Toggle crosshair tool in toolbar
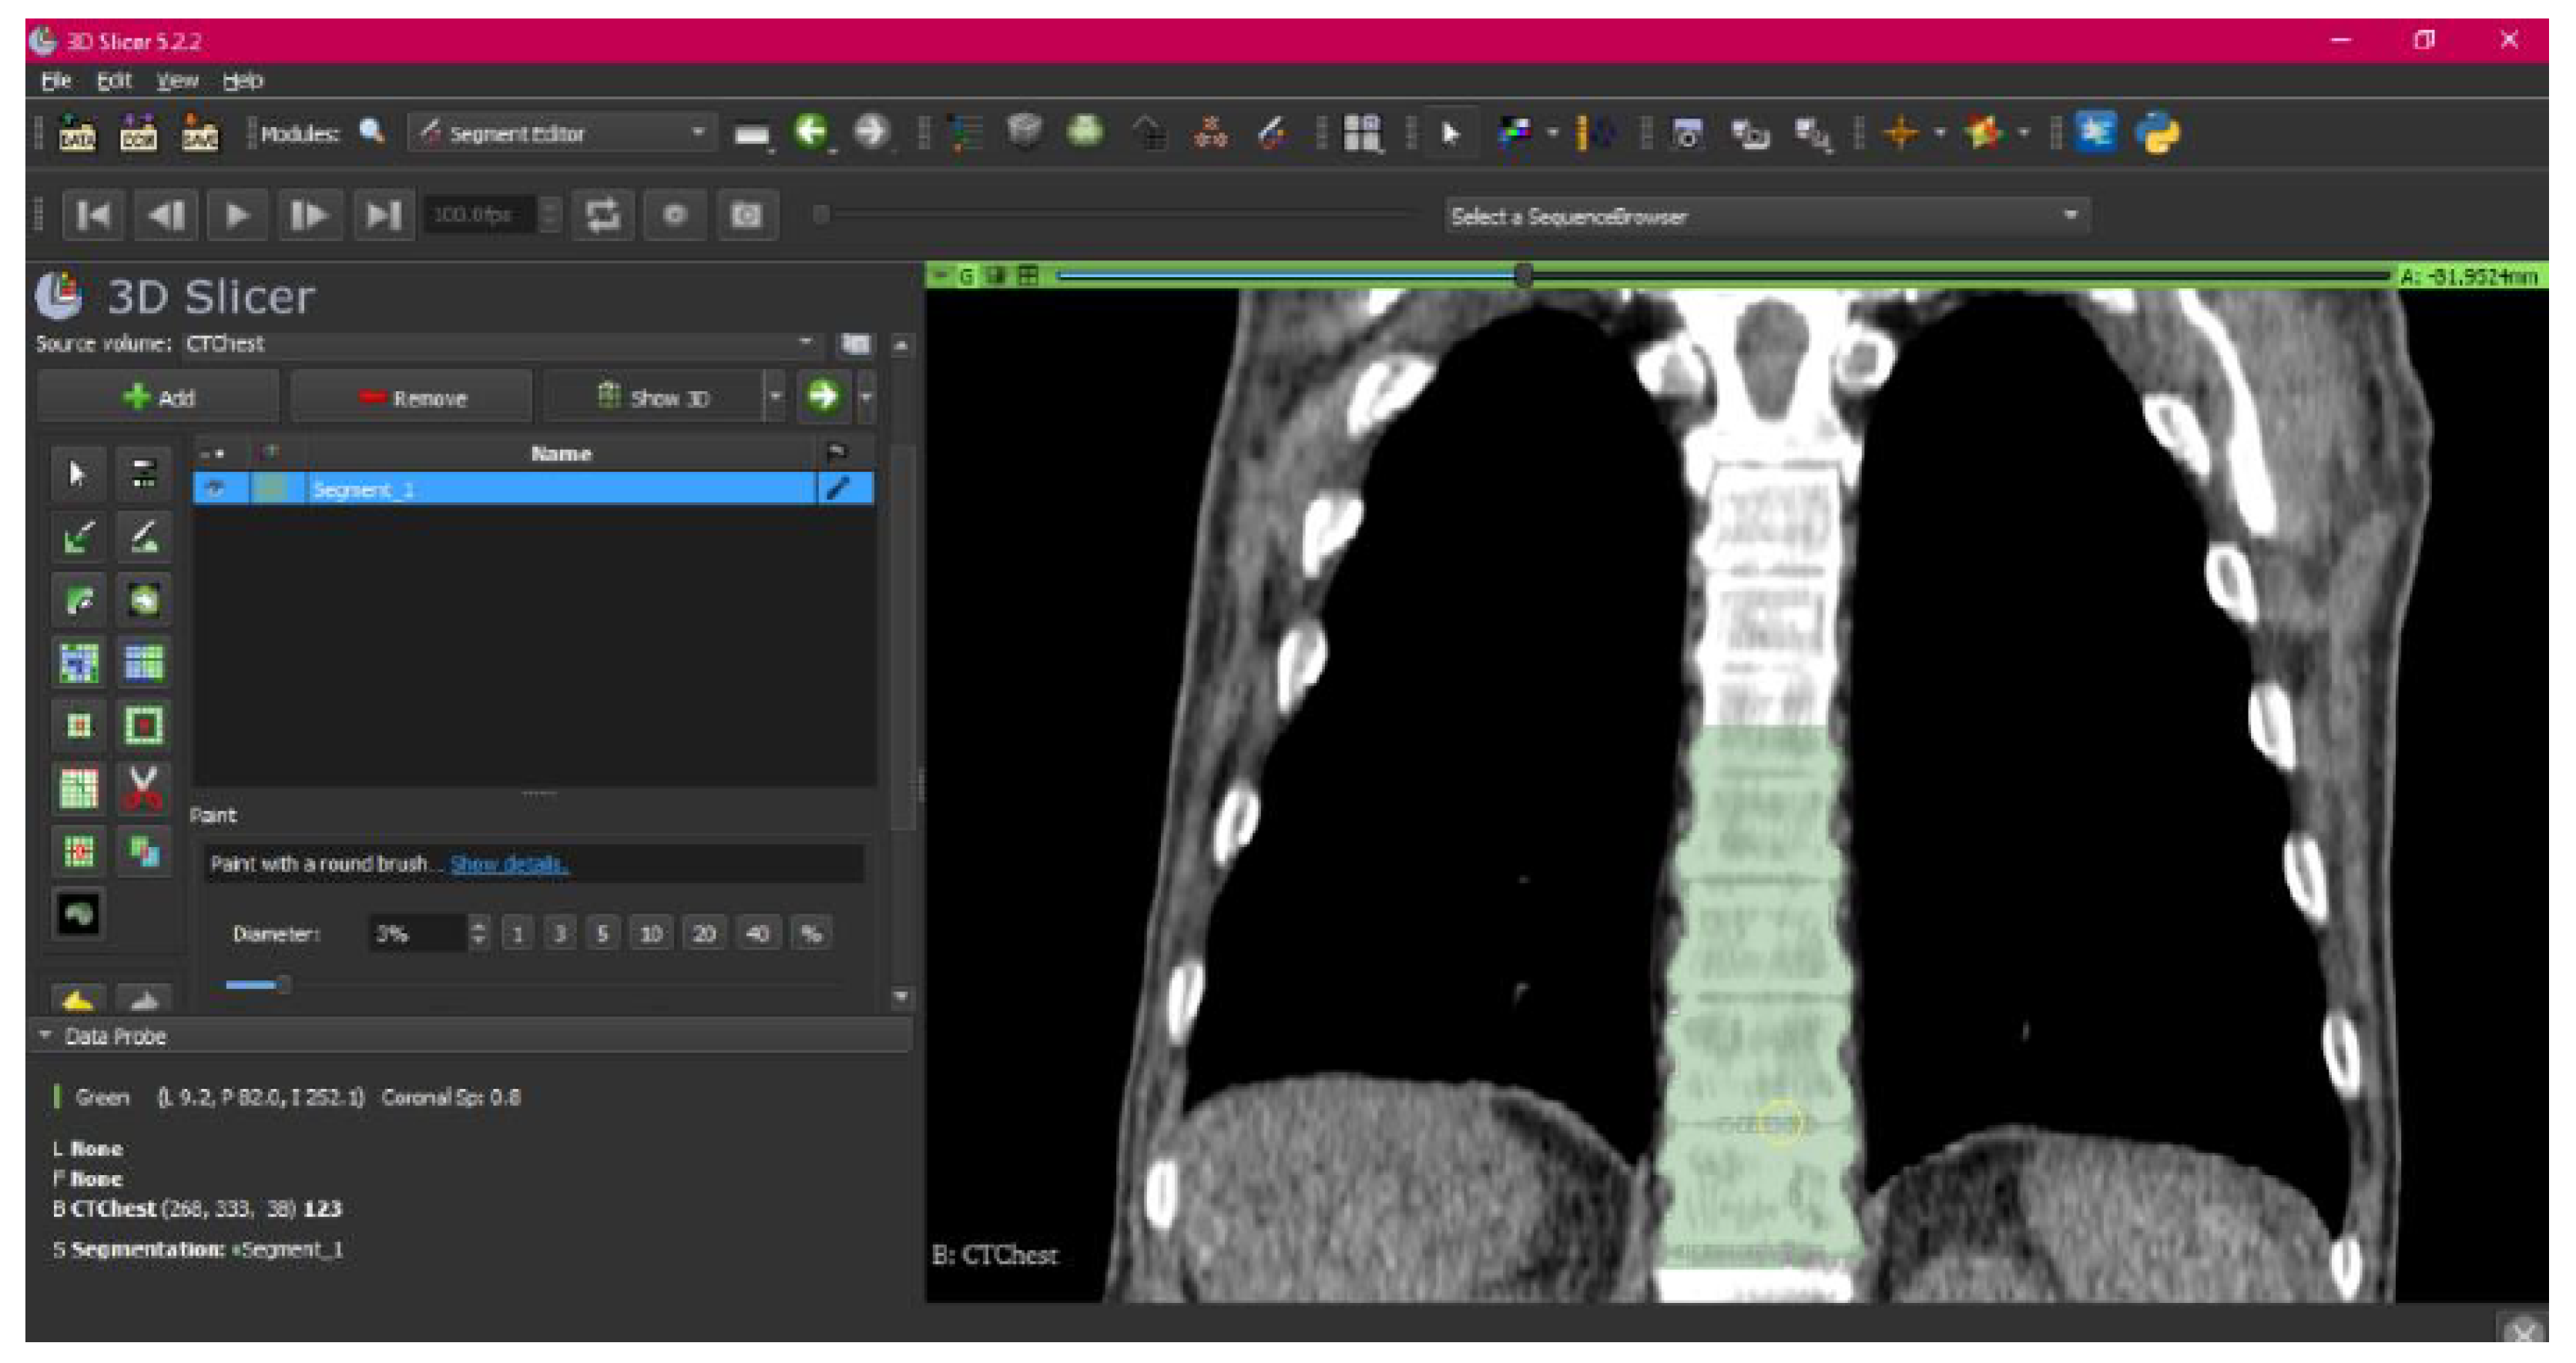 point(1900,132)
